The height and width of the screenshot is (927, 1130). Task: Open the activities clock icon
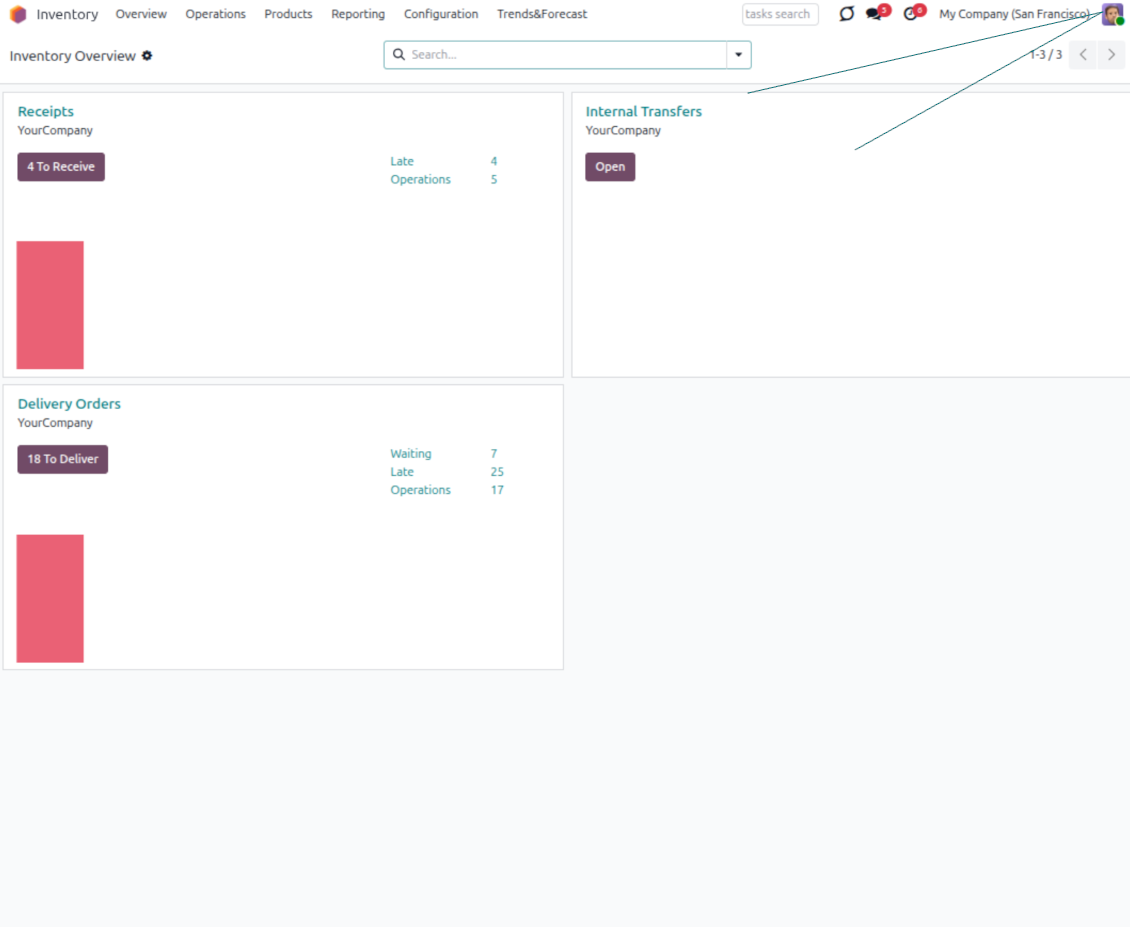click(x=911, y=14)
